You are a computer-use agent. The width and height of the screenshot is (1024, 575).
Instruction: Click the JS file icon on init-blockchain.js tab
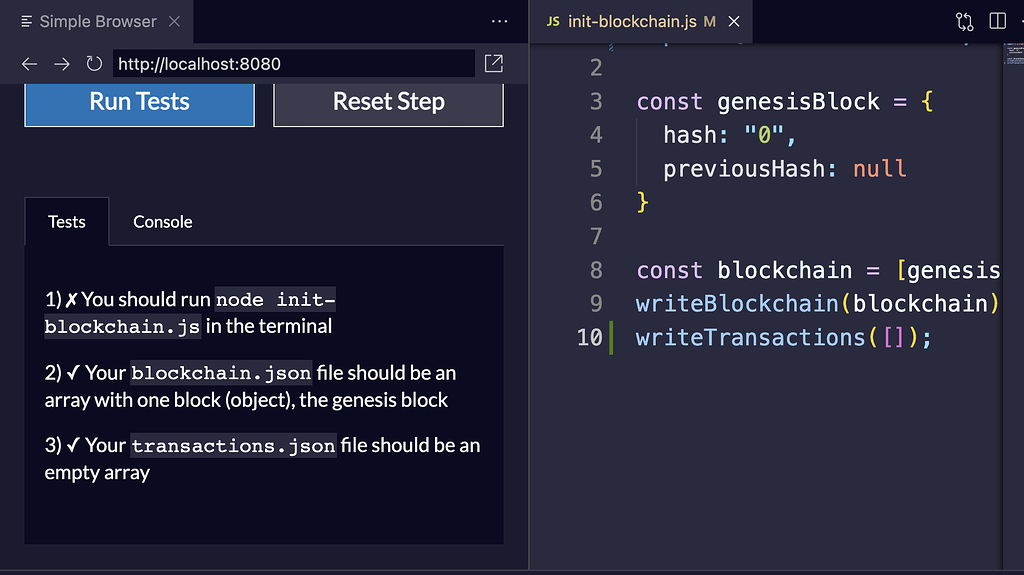click(553, 21)
